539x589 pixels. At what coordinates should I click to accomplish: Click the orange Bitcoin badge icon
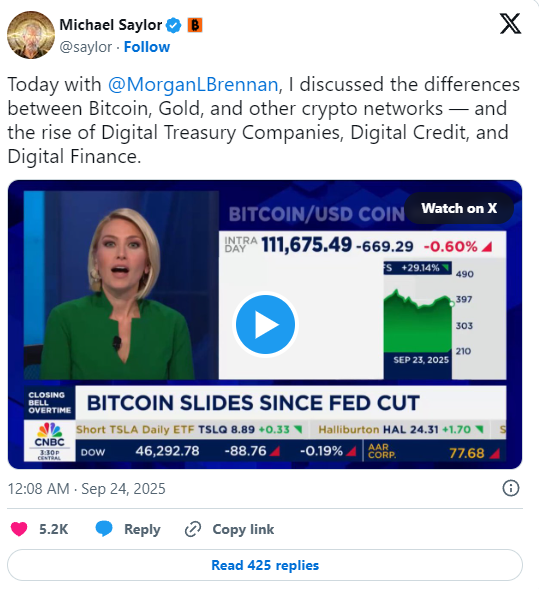coord(195,25)
